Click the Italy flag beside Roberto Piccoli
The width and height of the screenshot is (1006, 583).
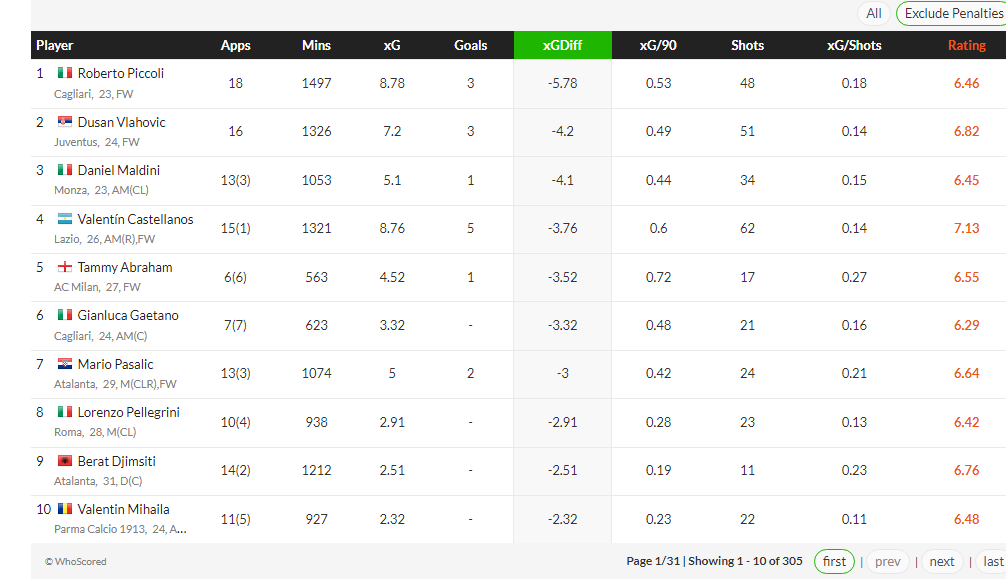tap(65, 73)
